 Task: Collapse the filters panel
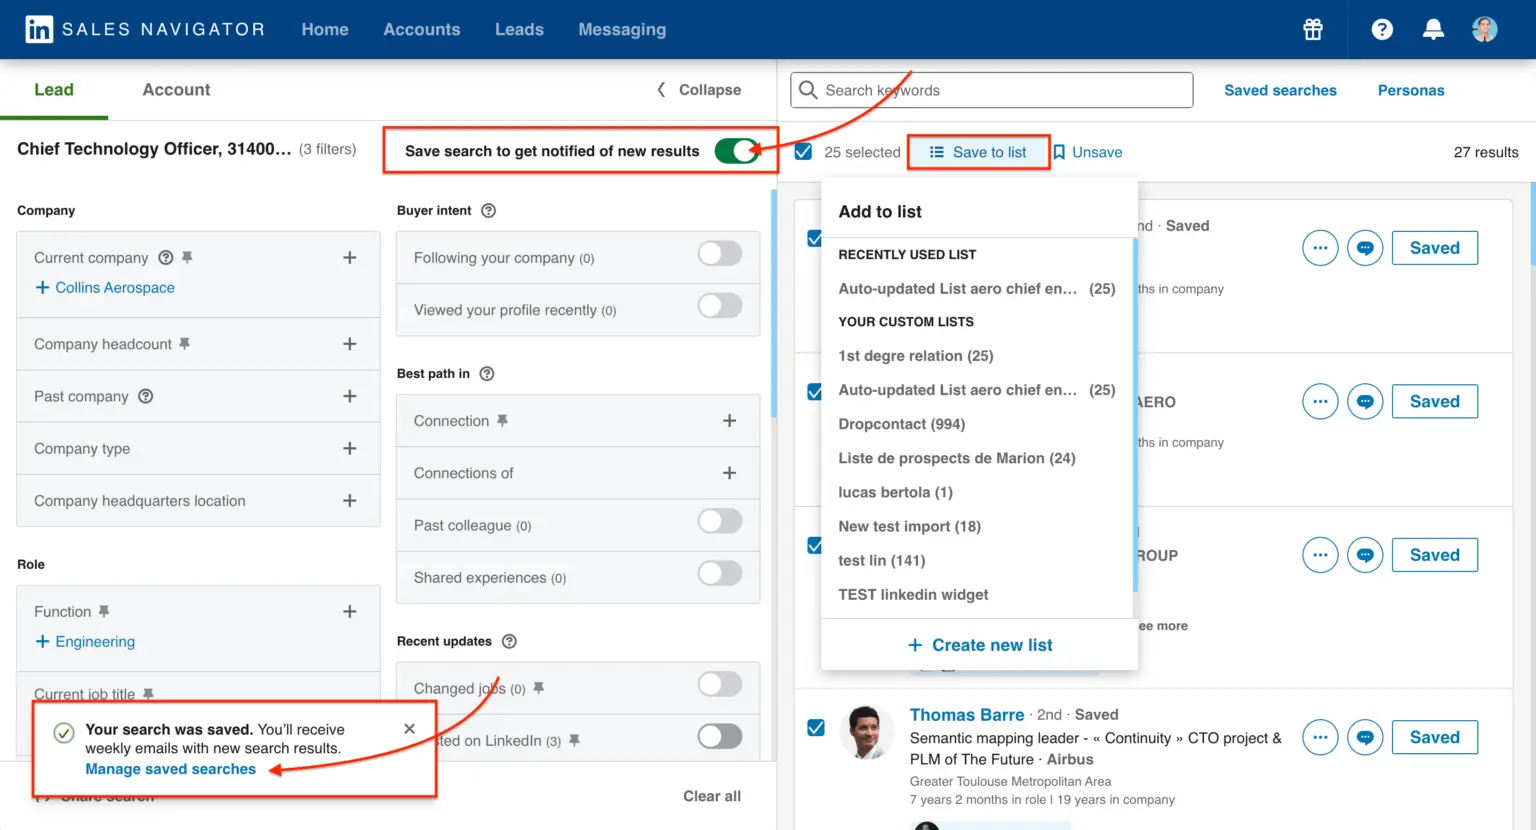[698, 90]
